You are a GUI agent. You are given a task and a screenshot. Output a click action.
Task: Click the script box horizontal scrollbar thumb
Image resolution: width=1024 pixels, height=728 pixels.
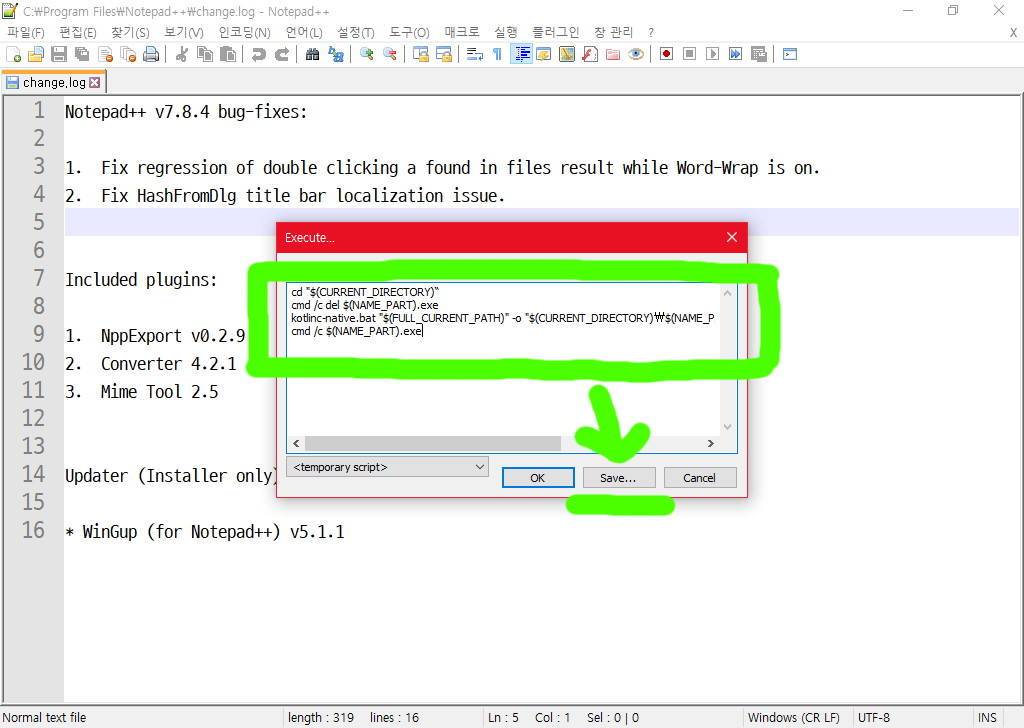pos(433,443)
